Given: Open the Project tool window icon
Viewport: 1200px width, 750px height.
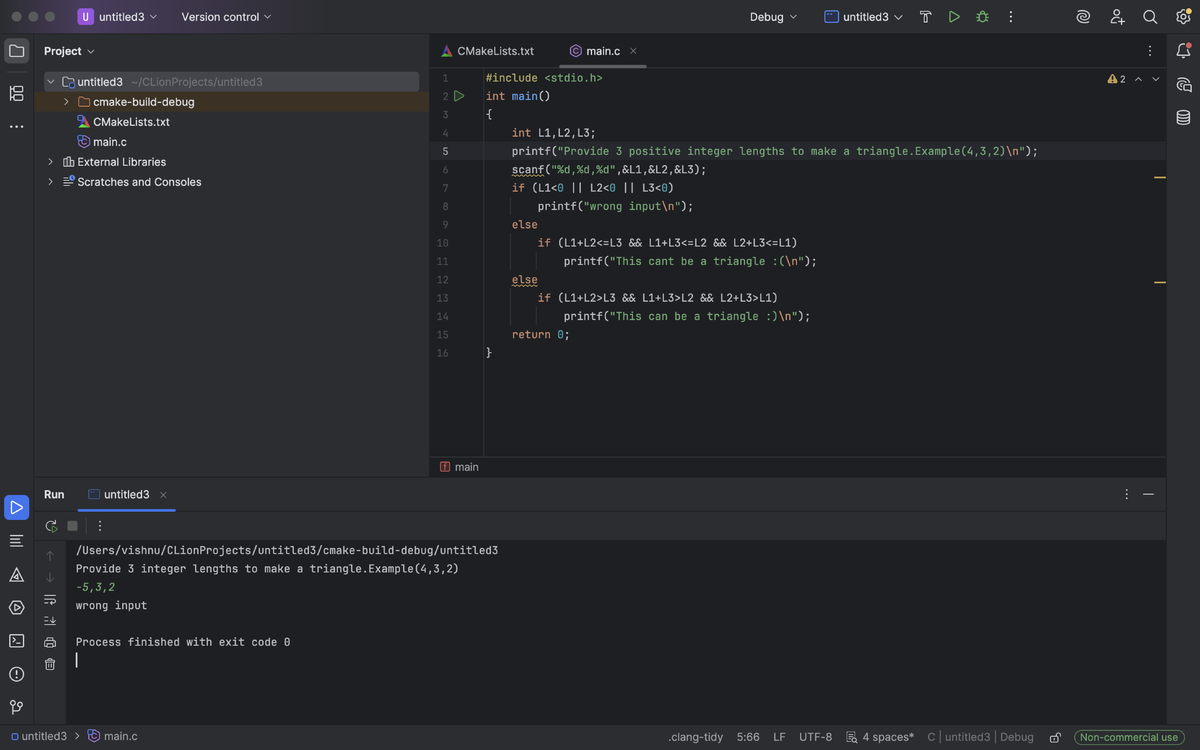Looking at the screenshot, I should [x=16, y=51].
